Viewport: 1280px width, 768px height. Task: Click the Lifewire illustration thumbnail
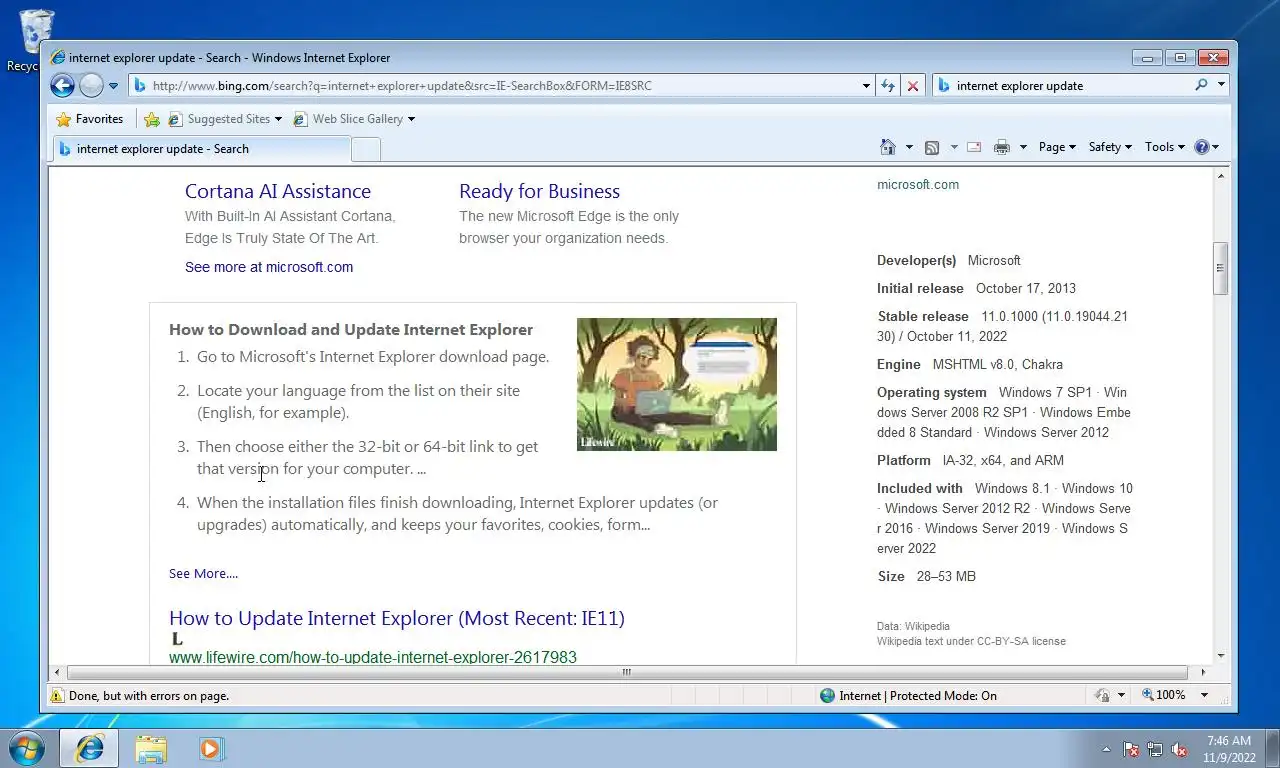677,384
